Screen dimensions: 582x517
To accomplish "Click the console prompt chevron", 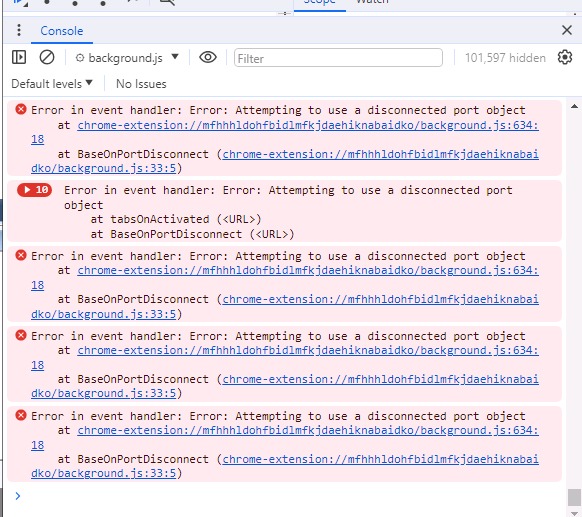I will click(17, 496).
